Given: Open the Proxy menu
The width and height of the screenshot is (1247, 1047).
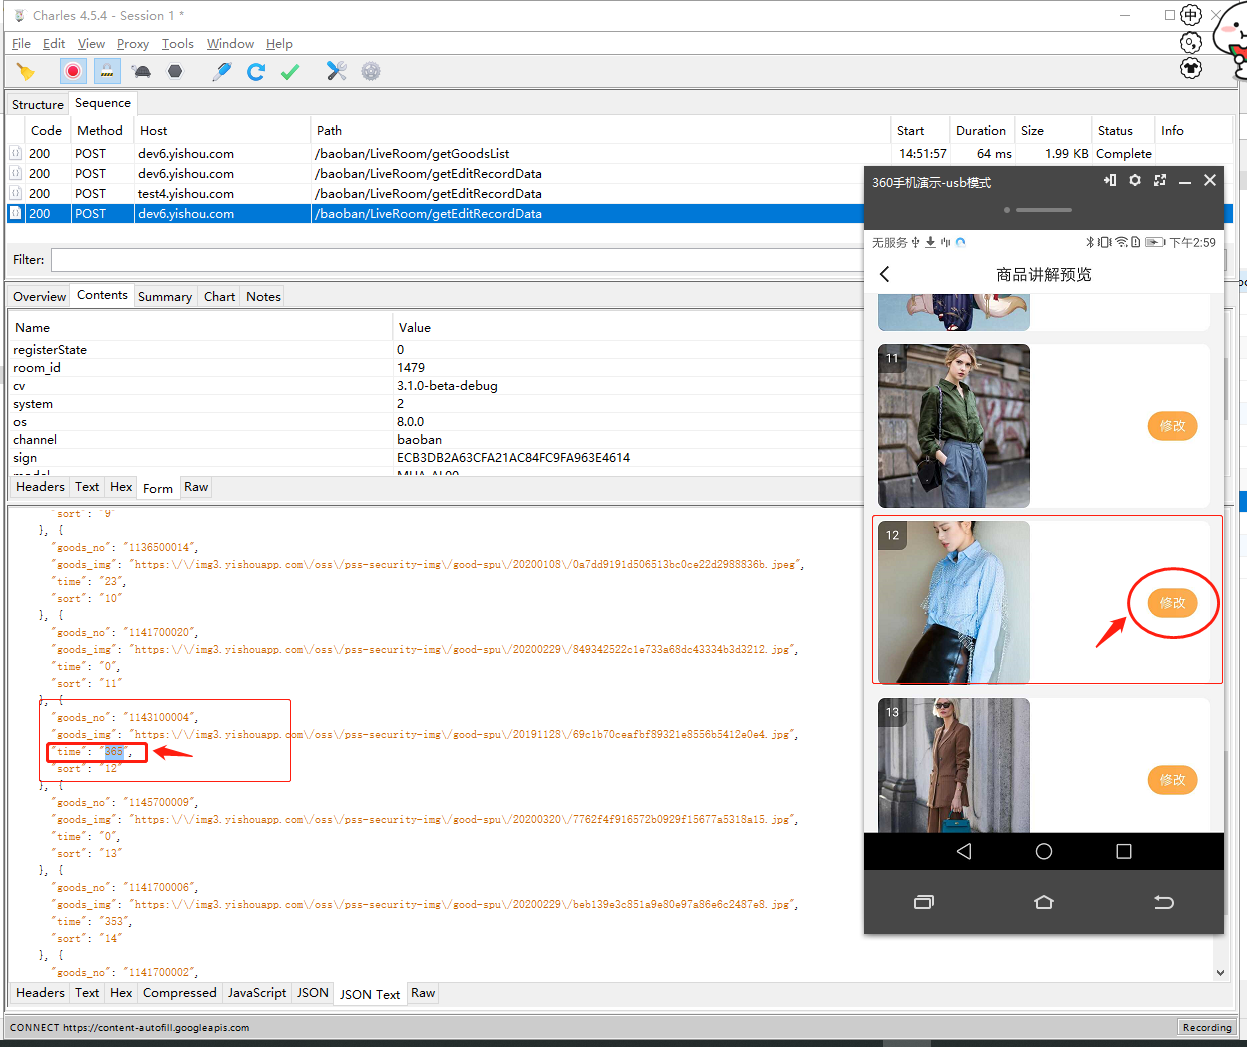Looking at the screenshot, I should point(133,44).
